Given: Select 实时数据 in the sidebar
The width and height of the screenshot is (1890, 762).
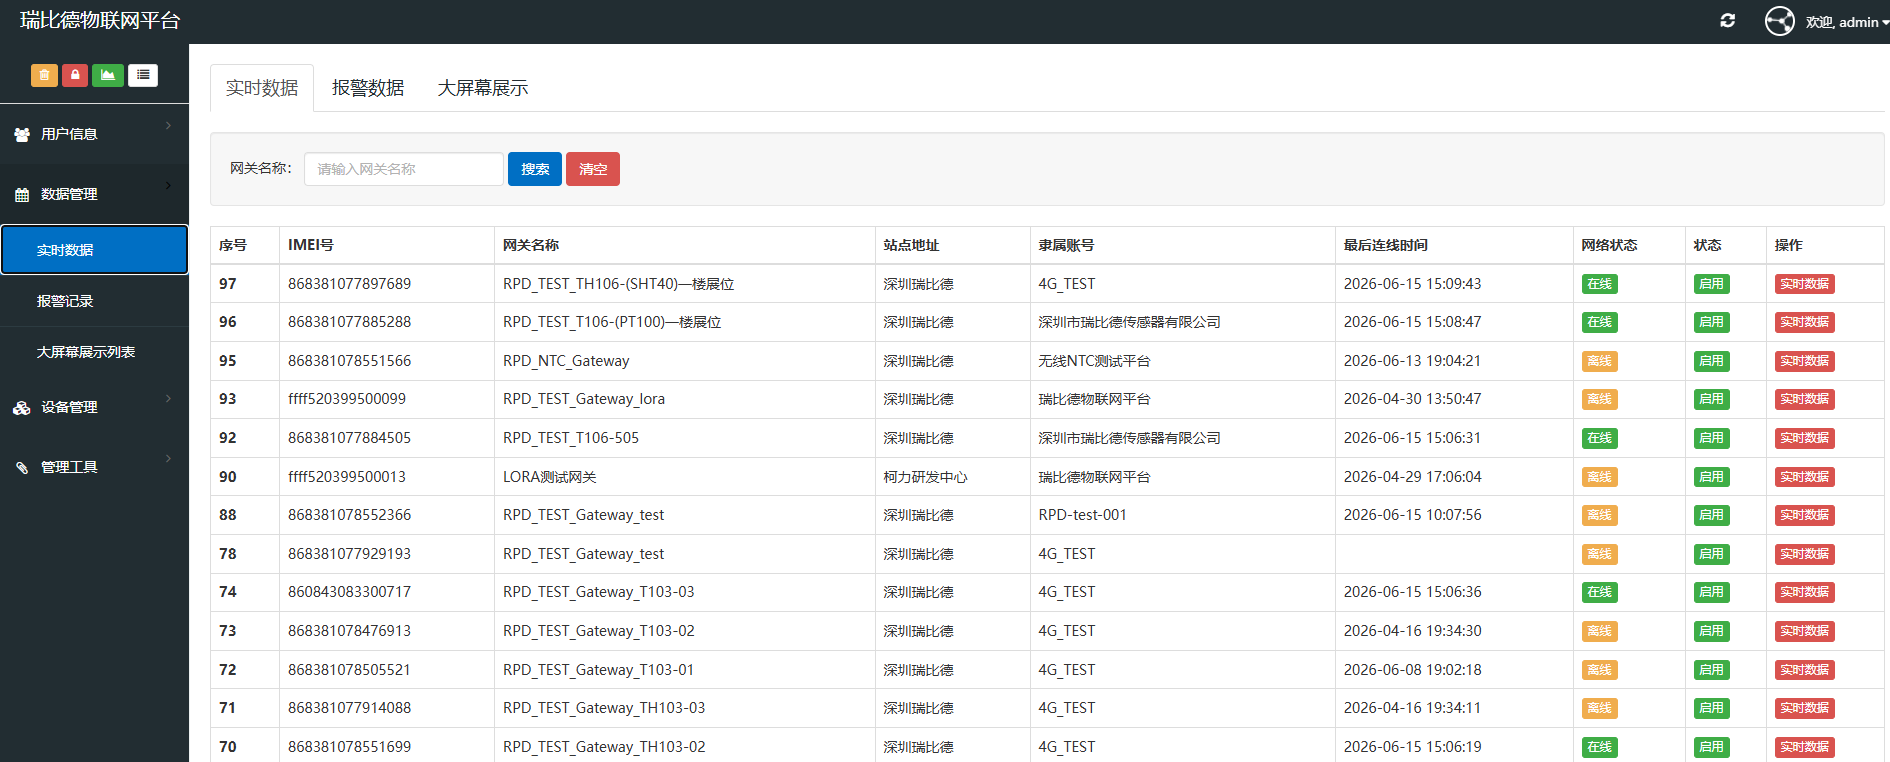Looking at the screenshot, I should 94,250.
